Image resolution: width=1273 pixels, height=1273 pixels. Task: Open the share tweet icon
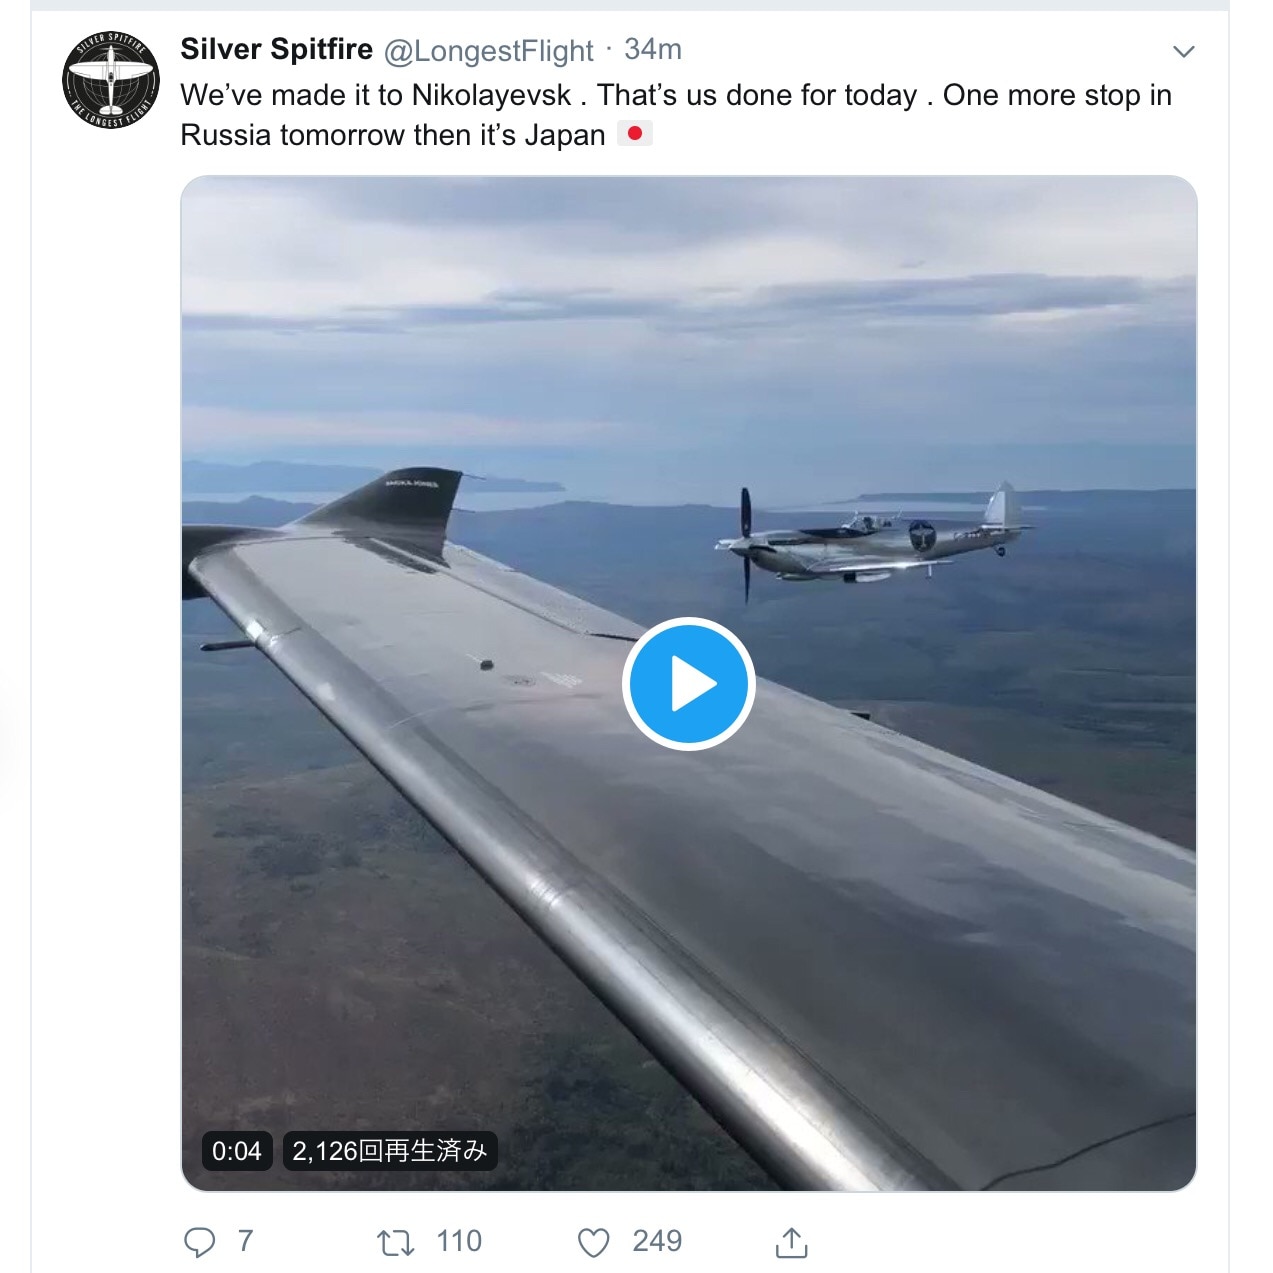791,1243
